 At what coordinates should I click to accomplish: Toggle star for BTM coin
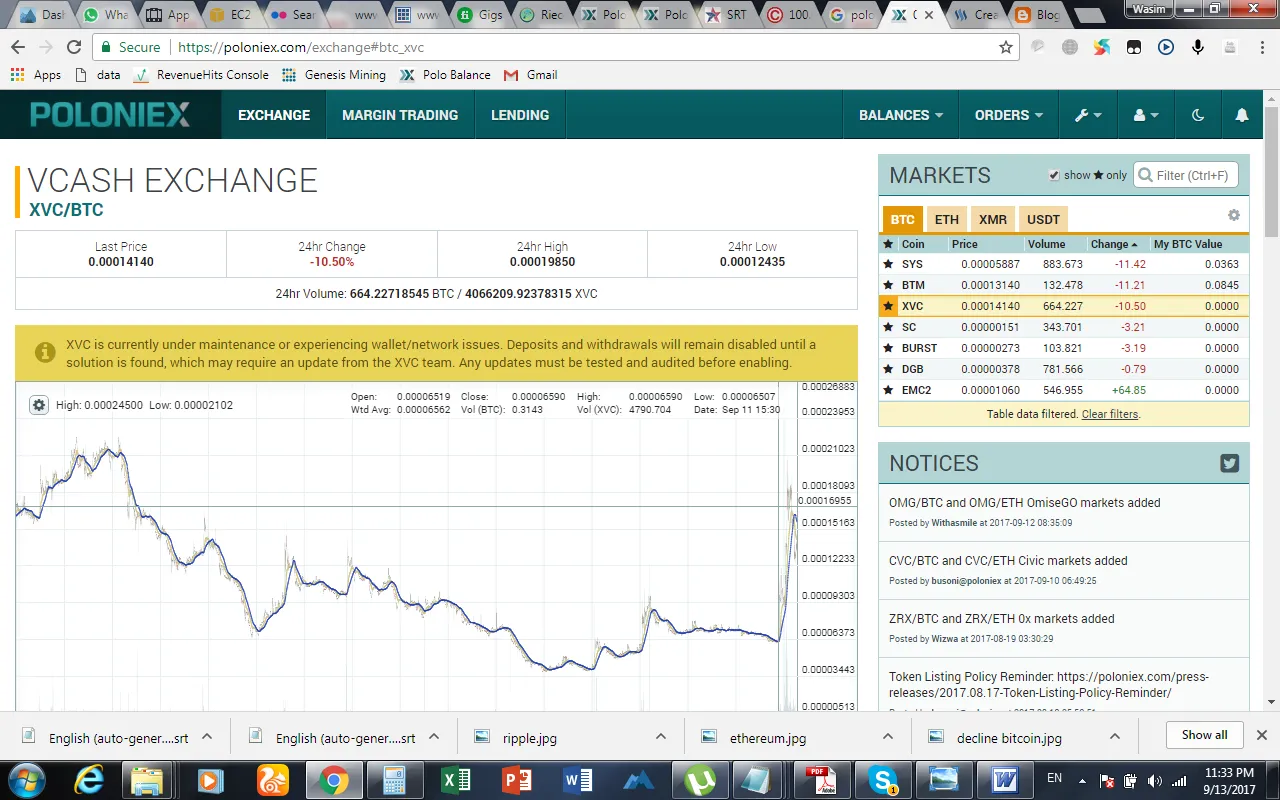[888, 285]
